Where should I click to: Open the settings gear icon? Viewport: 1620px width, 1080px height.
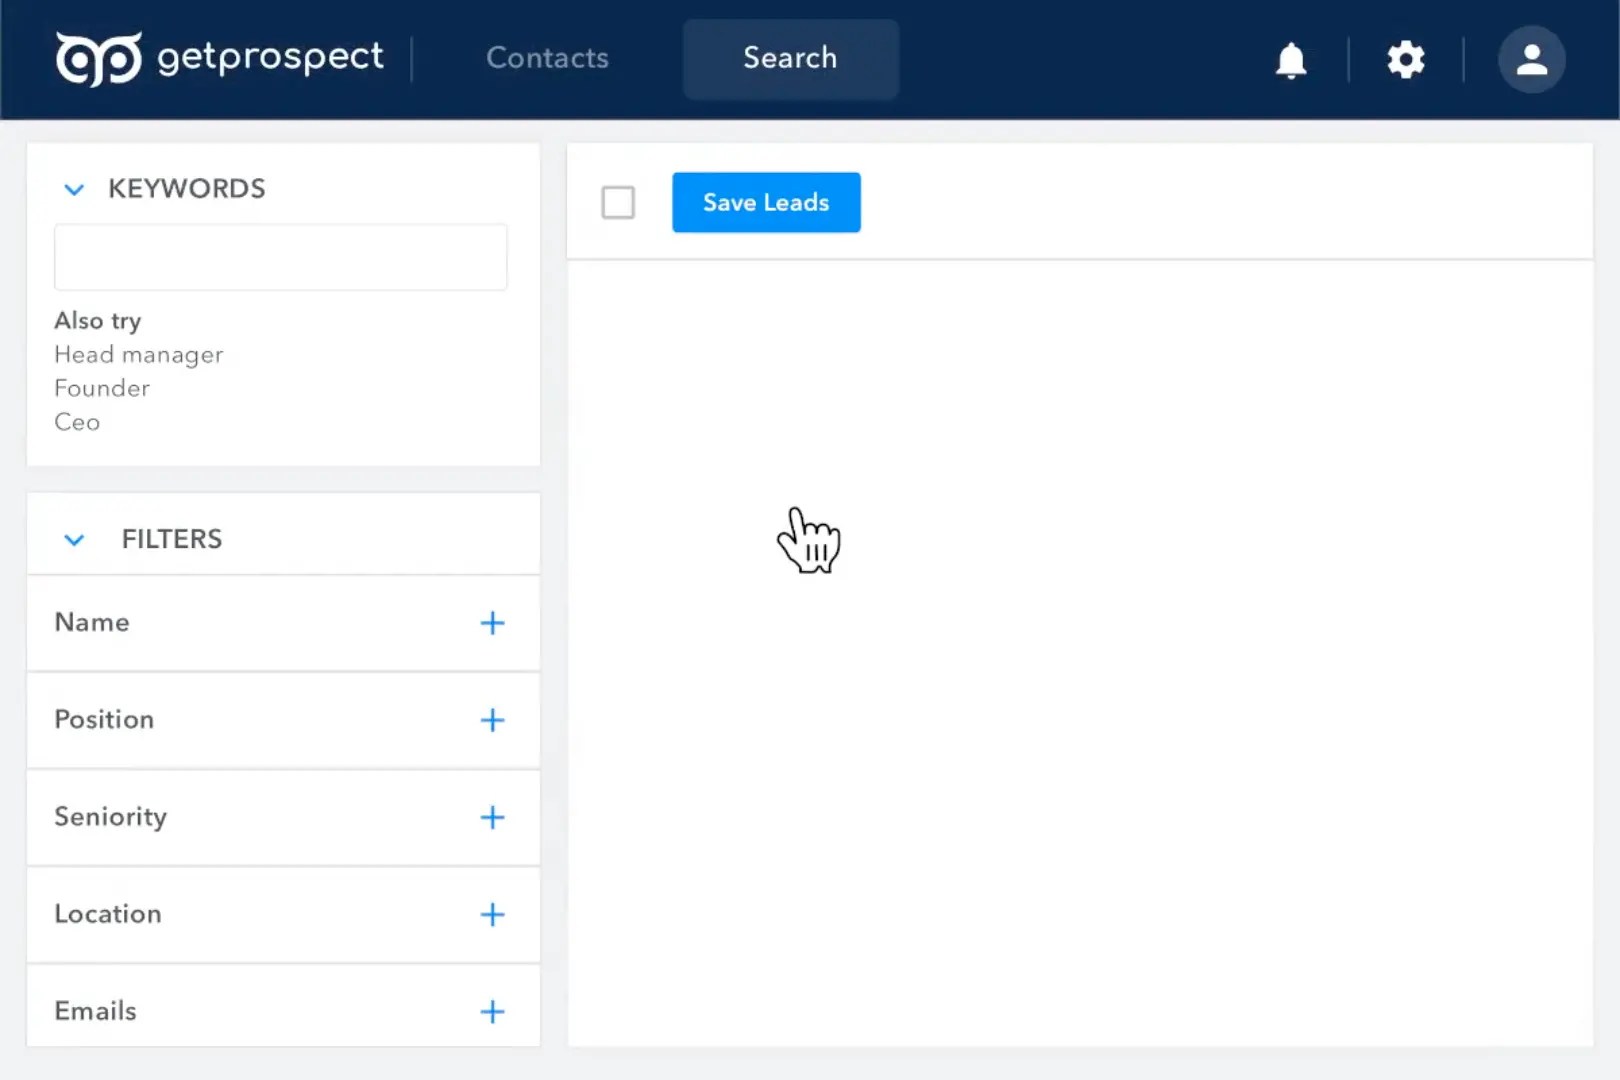(x=1406, y=60)
